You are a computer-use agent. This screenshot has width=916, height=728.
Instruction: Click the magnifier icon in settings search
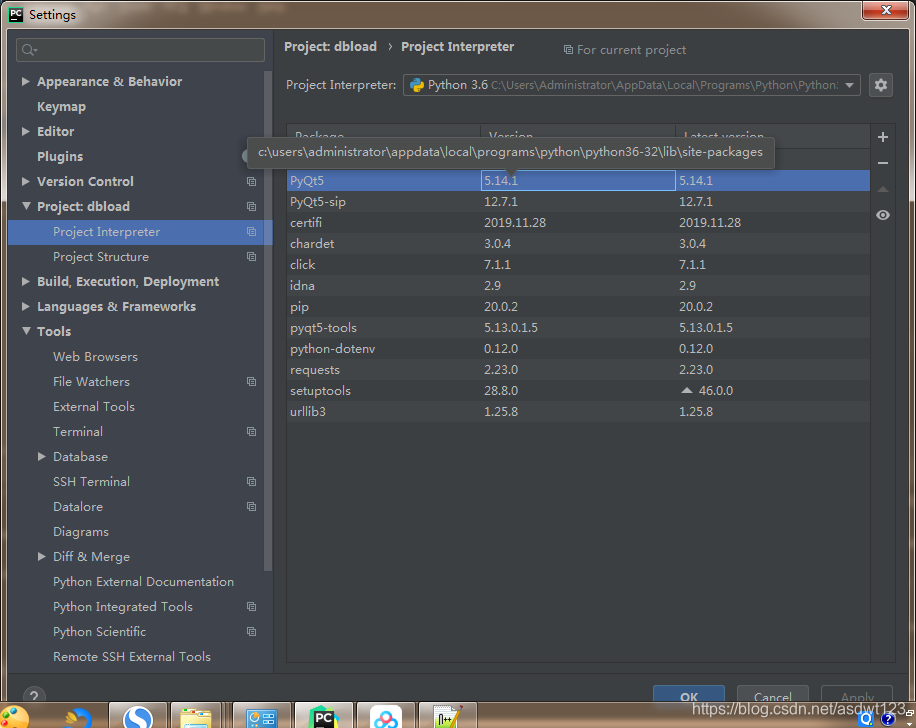point(29,50)
